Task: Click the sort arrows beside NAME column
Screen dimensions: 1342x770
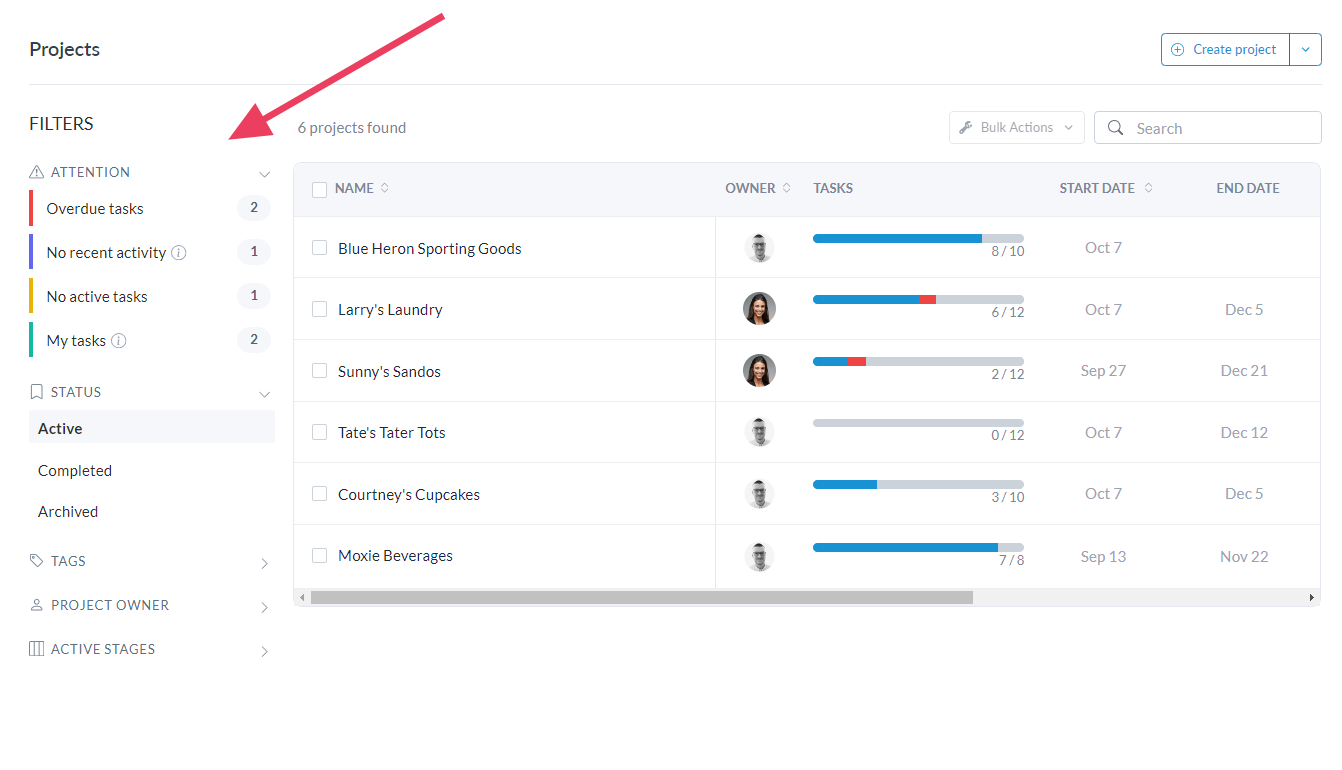Action: 385,188
